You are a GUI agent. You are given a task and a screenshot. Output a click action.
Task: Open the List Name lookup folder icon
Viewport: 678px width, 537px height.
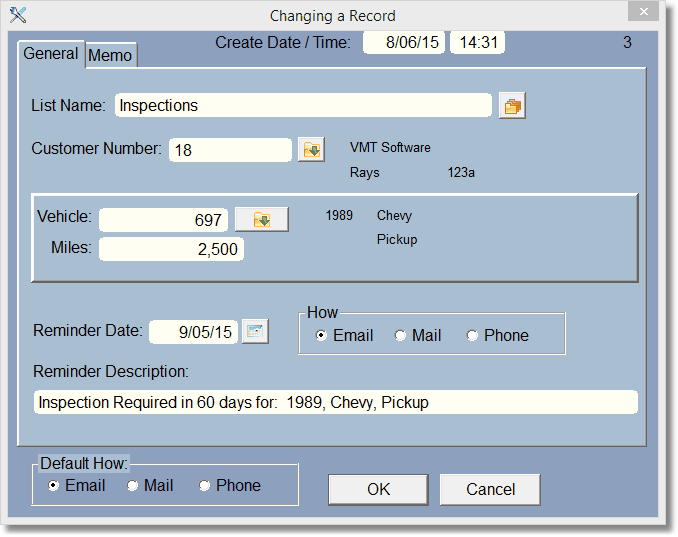[512, 105]
